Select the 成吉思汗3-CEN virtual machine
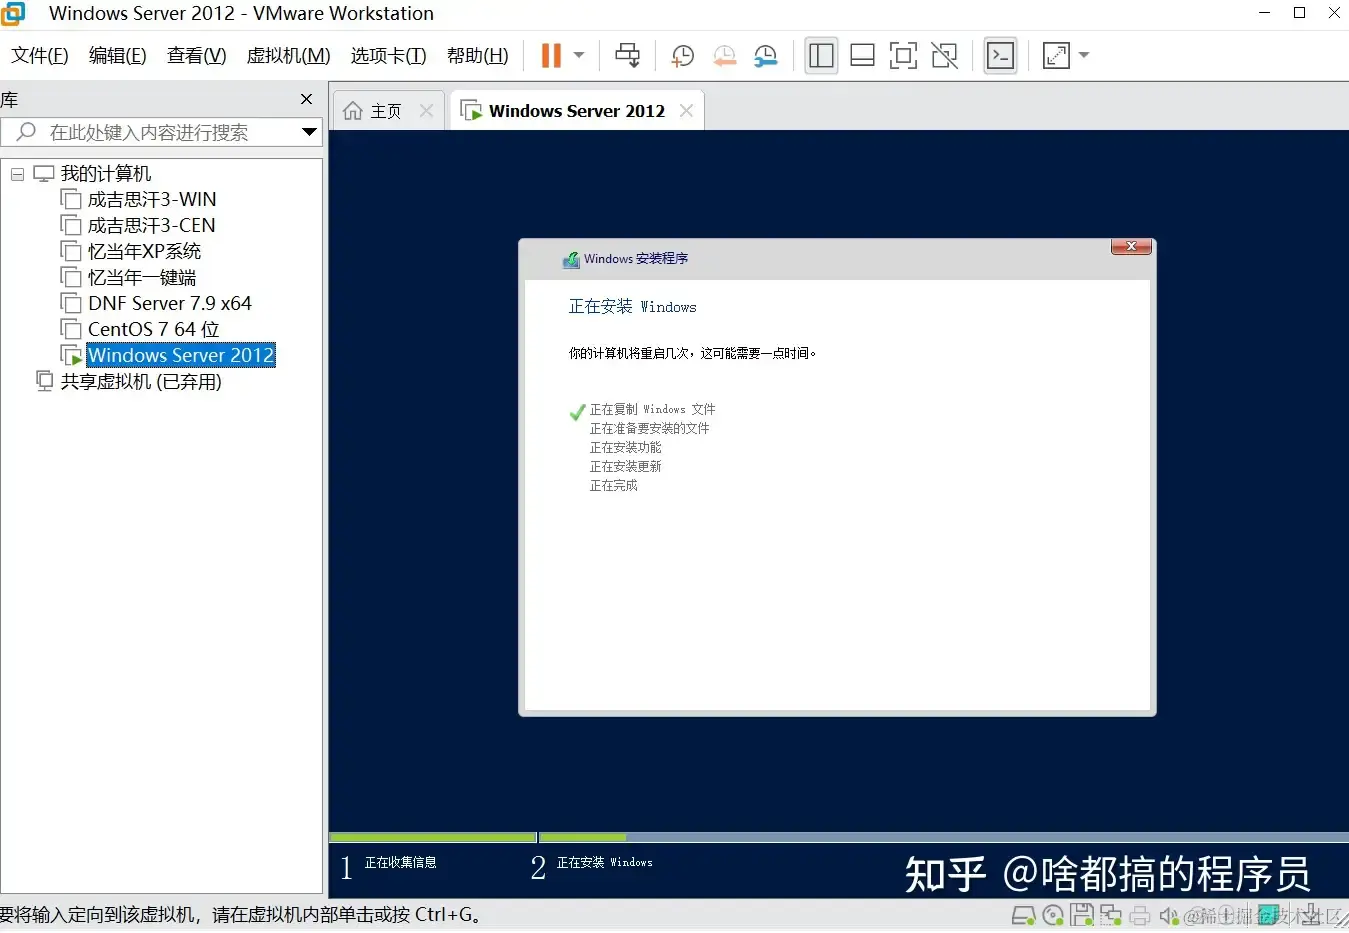 [x=151, y=226]
